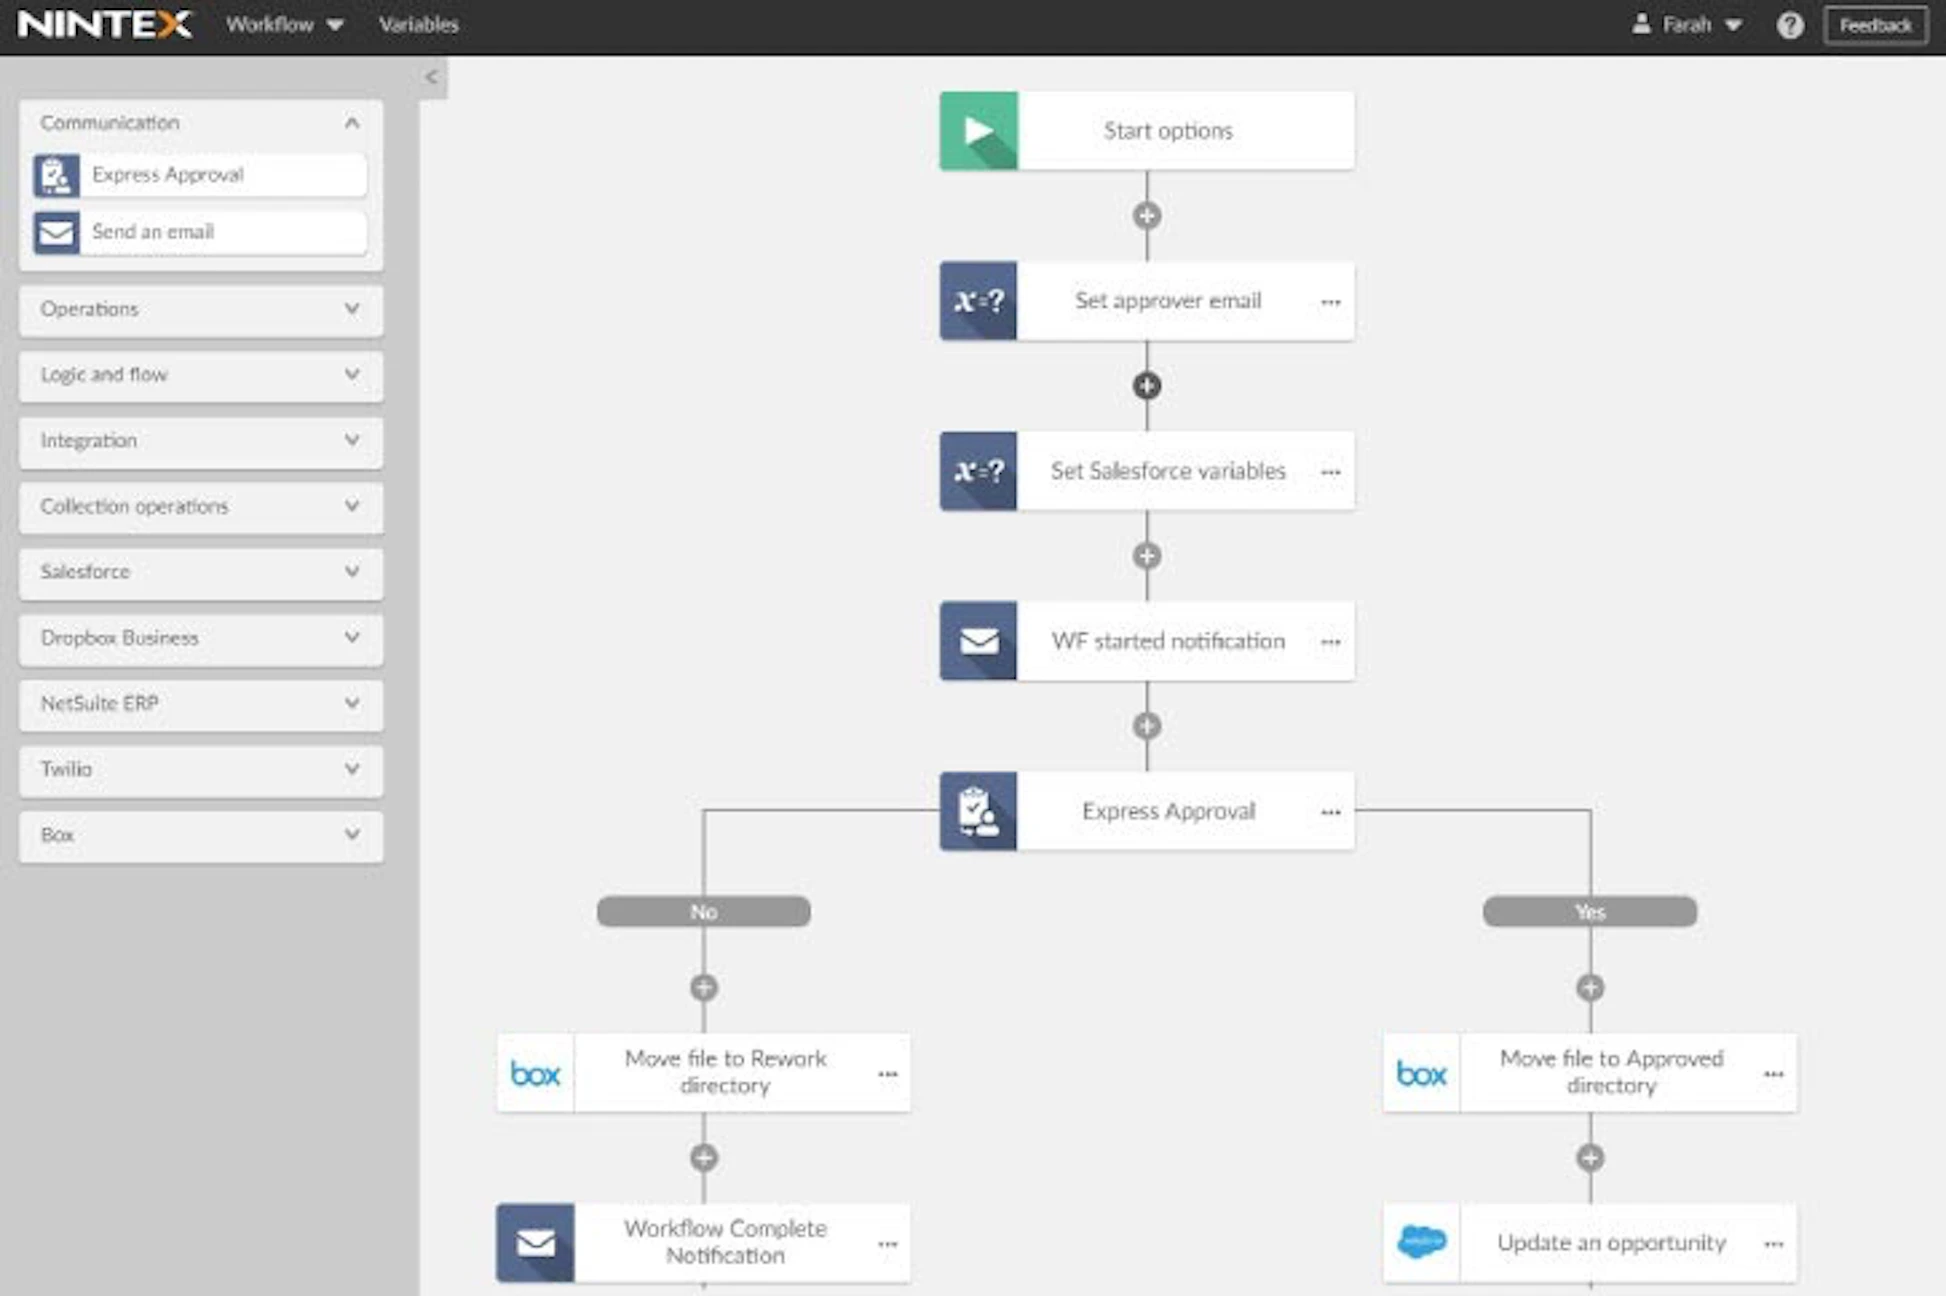
Task: Expand the Twilio section
Action: [x=351, y=769]
